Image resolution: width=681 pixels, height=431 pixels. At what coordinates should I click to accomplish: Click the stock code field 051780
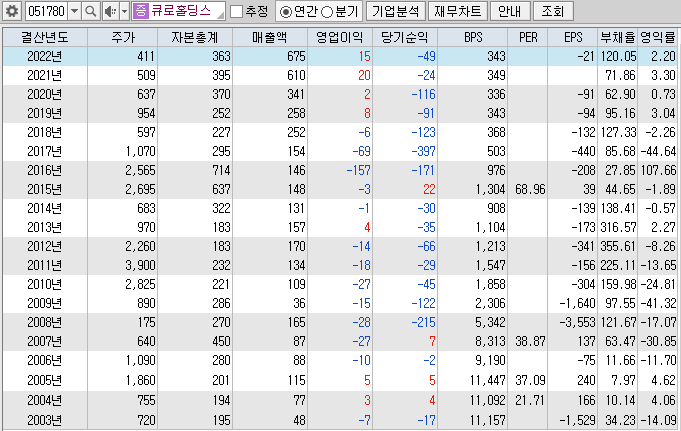click(46, 11)
